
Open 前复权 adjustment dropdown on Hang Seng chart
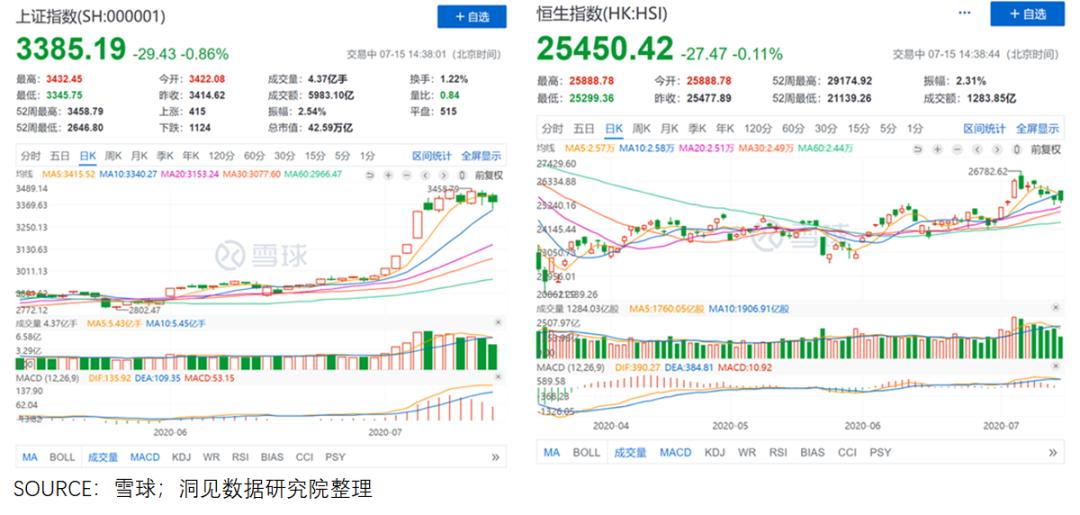point(1046,149)
